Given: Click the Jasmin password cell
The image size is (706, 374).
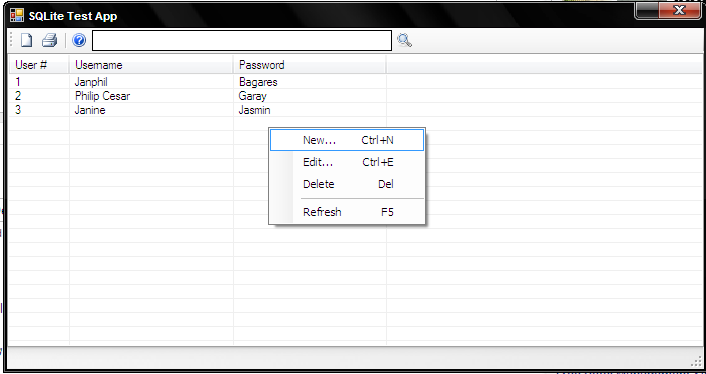Looking at the screenshot, I should tap(254, 110).
